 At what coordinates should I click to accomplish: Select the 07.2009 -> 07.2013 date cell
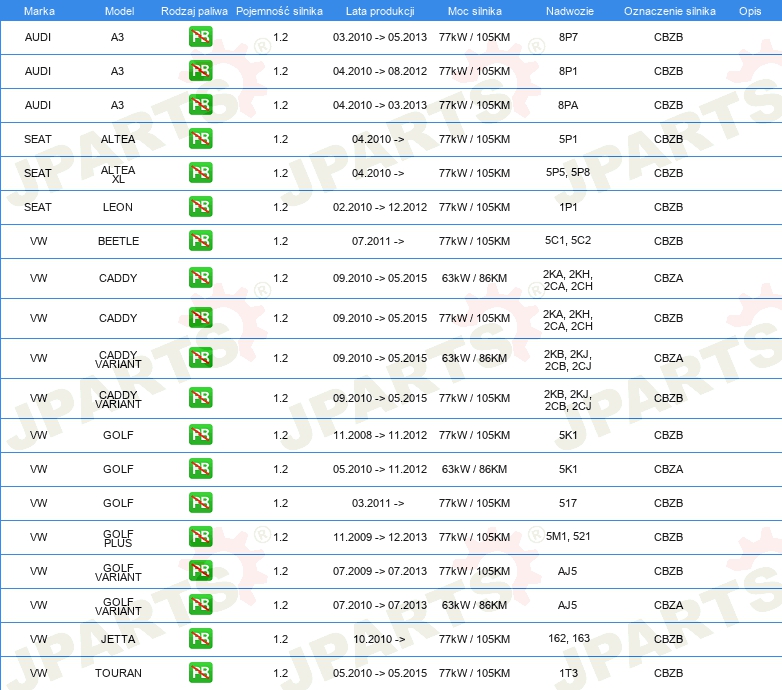click(380, 571)
